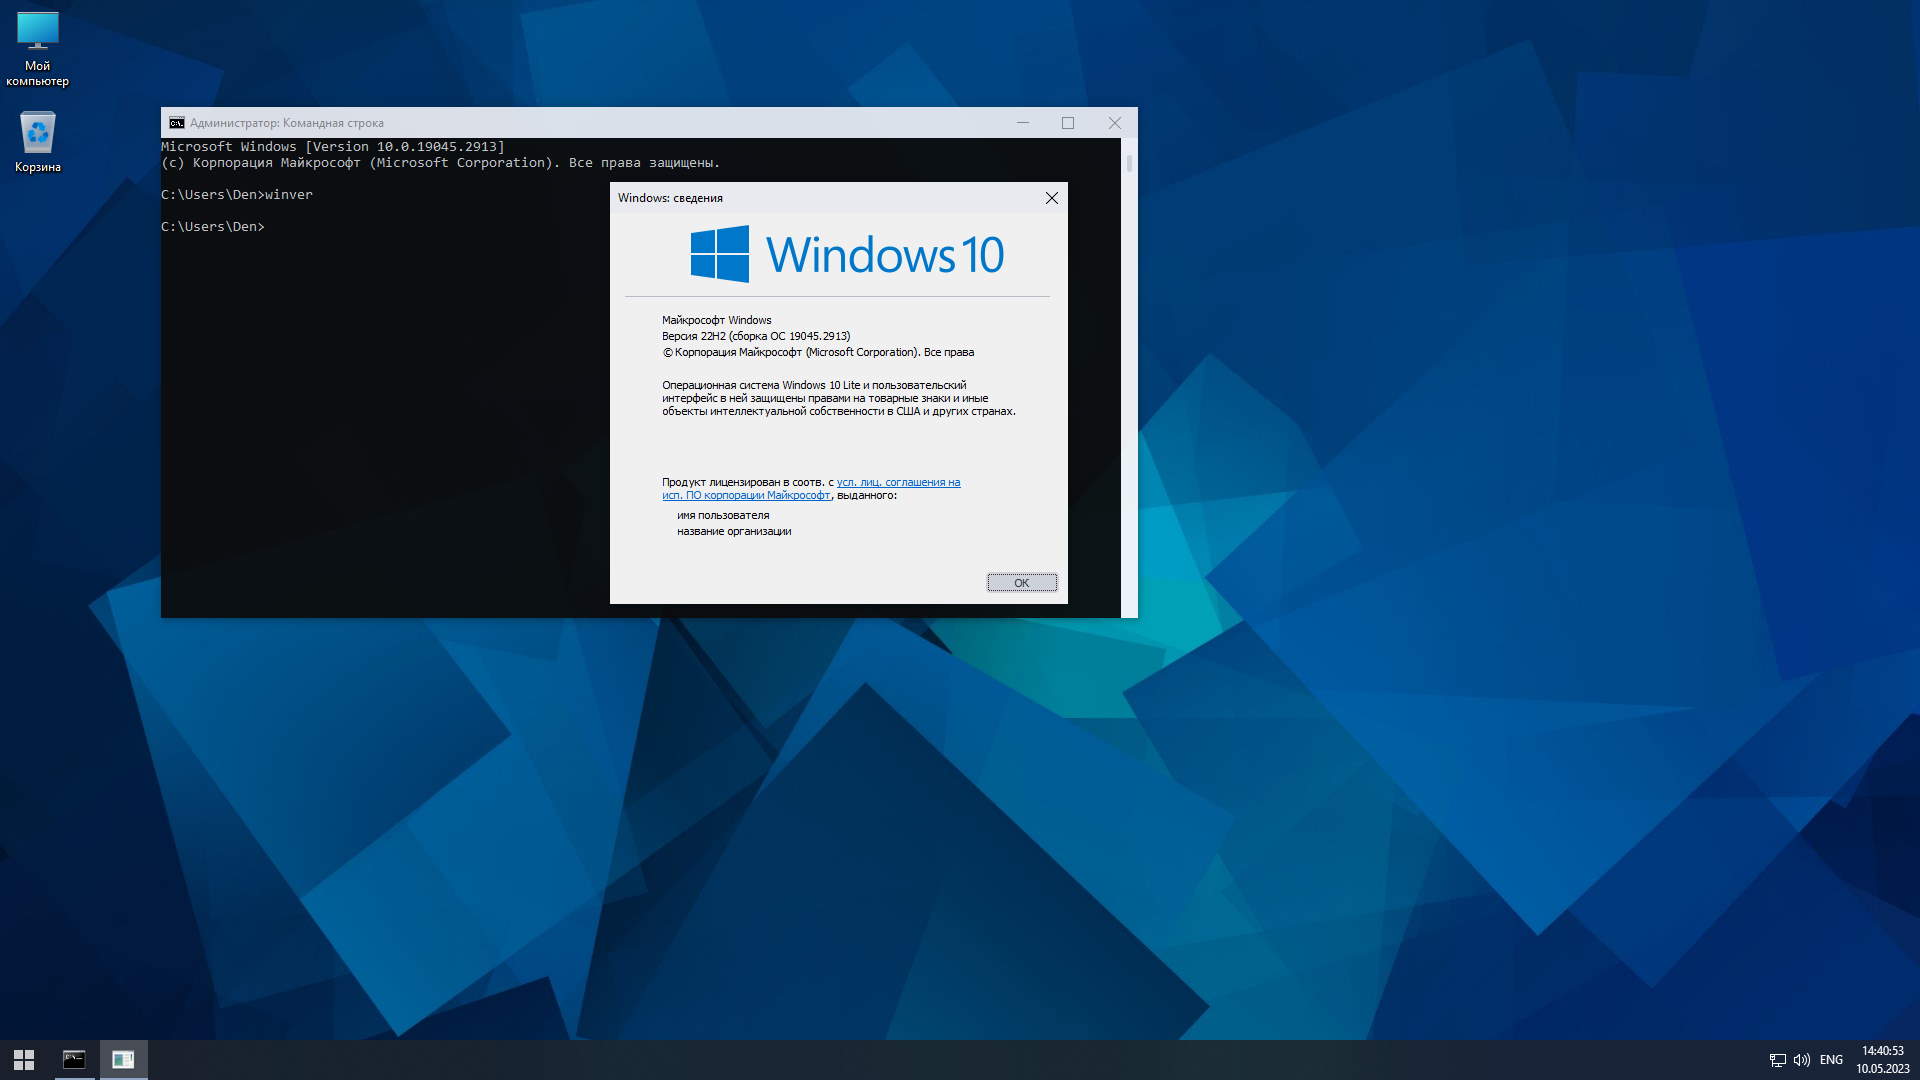Viewport: 1920px width, 1080px height.
Task: Open the taskbar clock and date
Action: pos(1882,1060)
